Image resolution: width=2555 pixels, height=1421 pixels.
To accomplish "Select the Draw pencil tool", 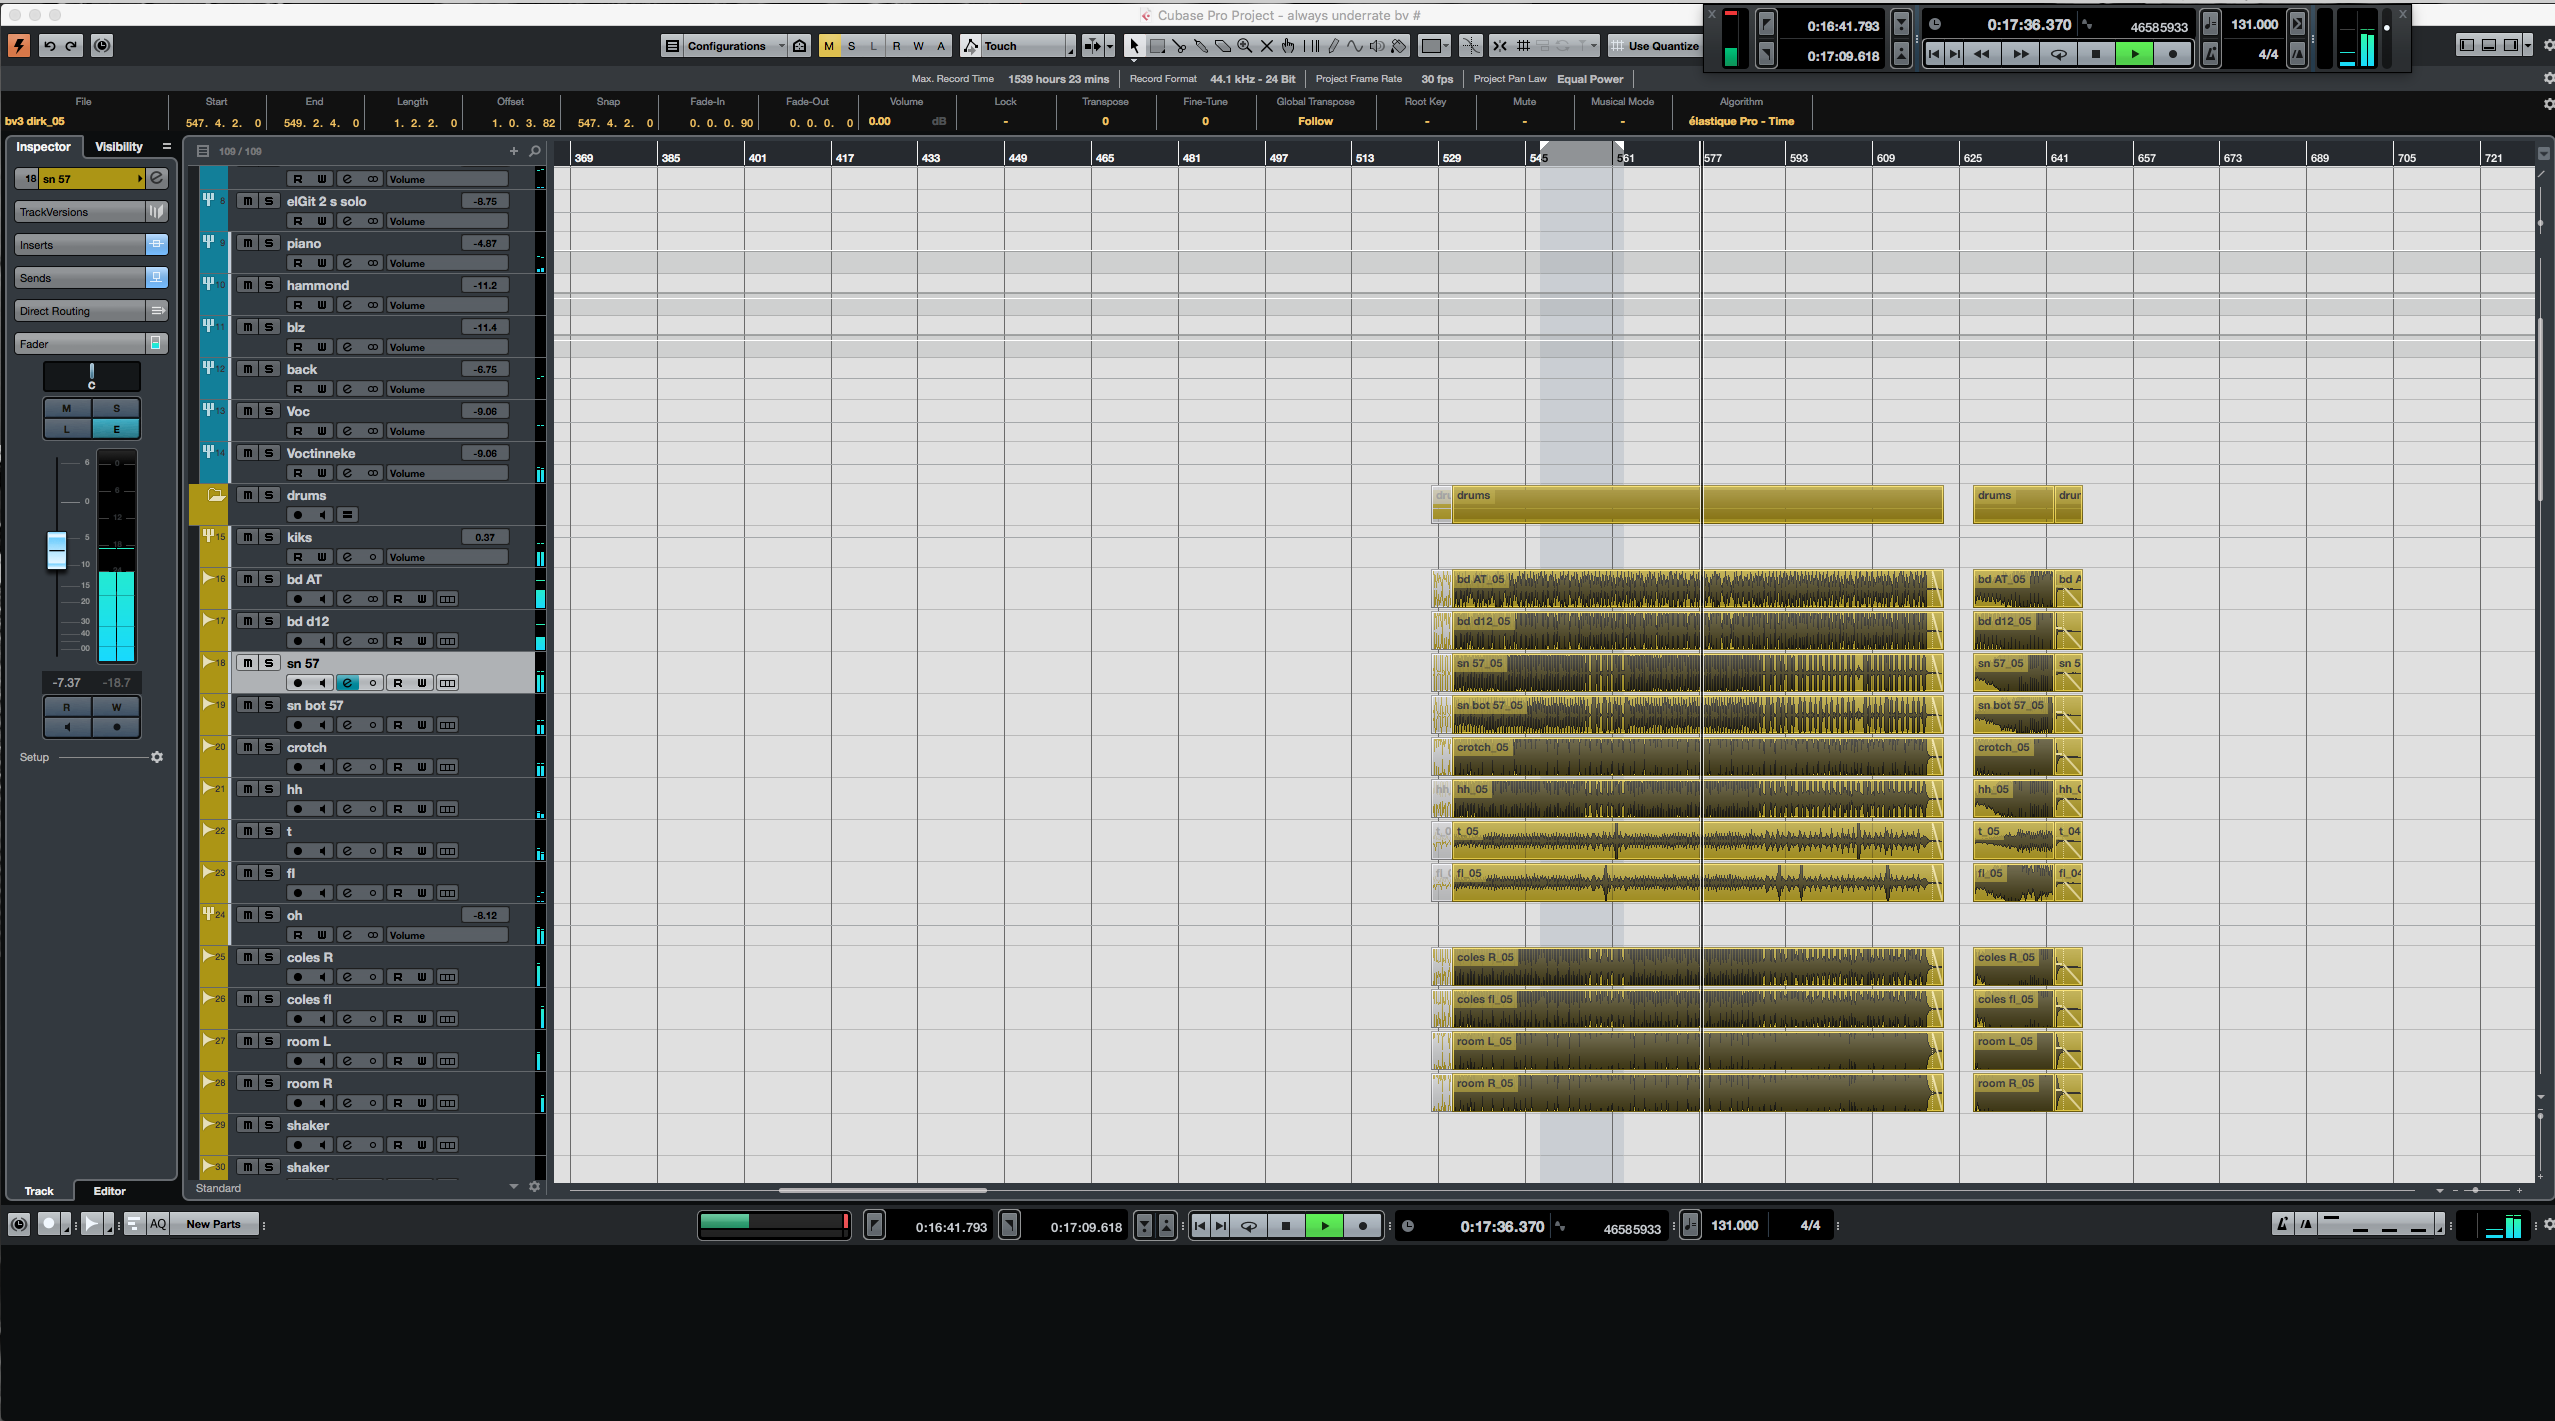I will (1333, 46).
